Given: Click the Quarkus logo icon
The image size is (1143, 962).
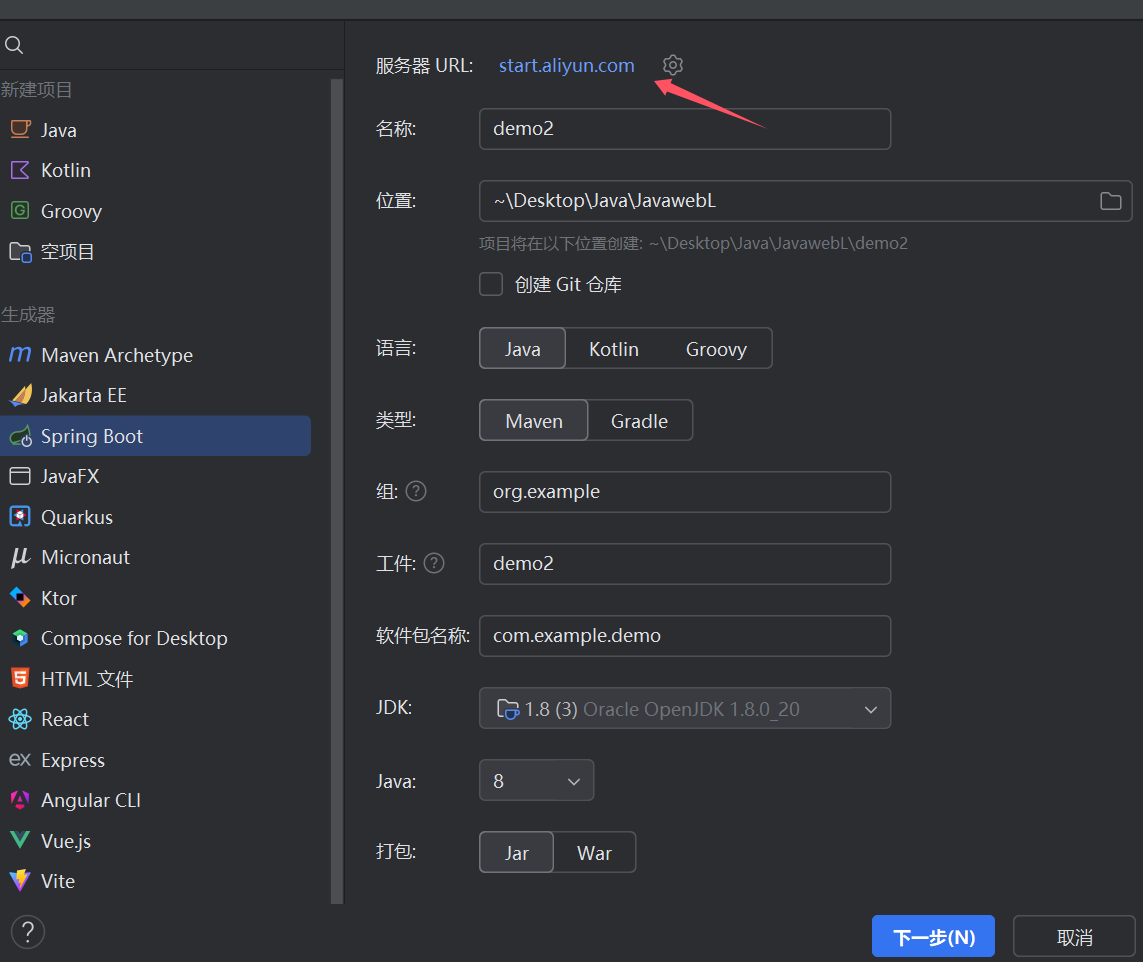Looking at the screenshot, I should point(20,517).
